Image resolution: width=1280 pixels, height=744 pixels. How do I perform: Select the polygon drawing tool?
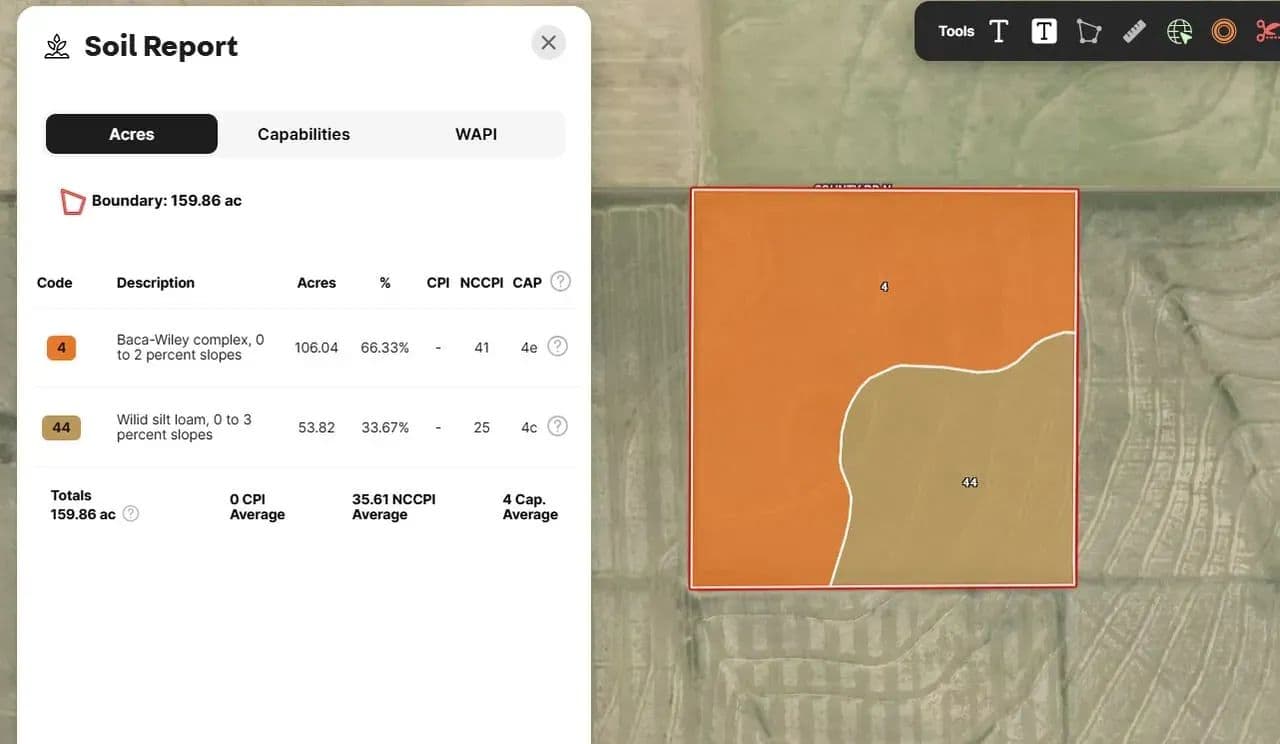[x=1088, y=31]
